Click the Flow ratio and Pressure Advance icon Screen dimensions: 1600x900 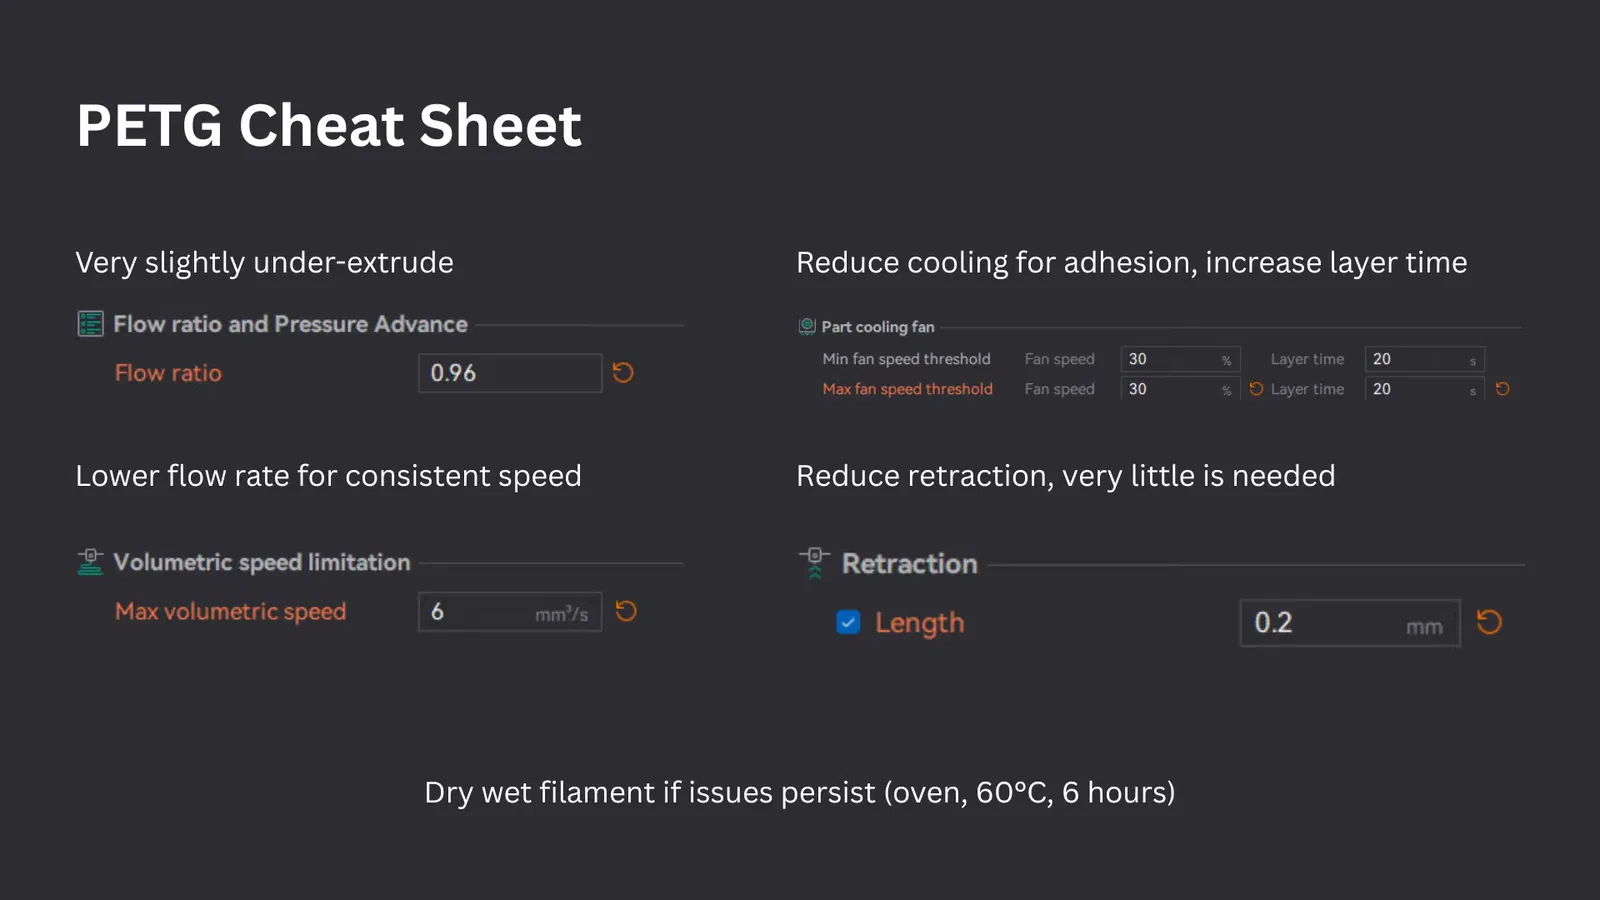coord(91,324)
